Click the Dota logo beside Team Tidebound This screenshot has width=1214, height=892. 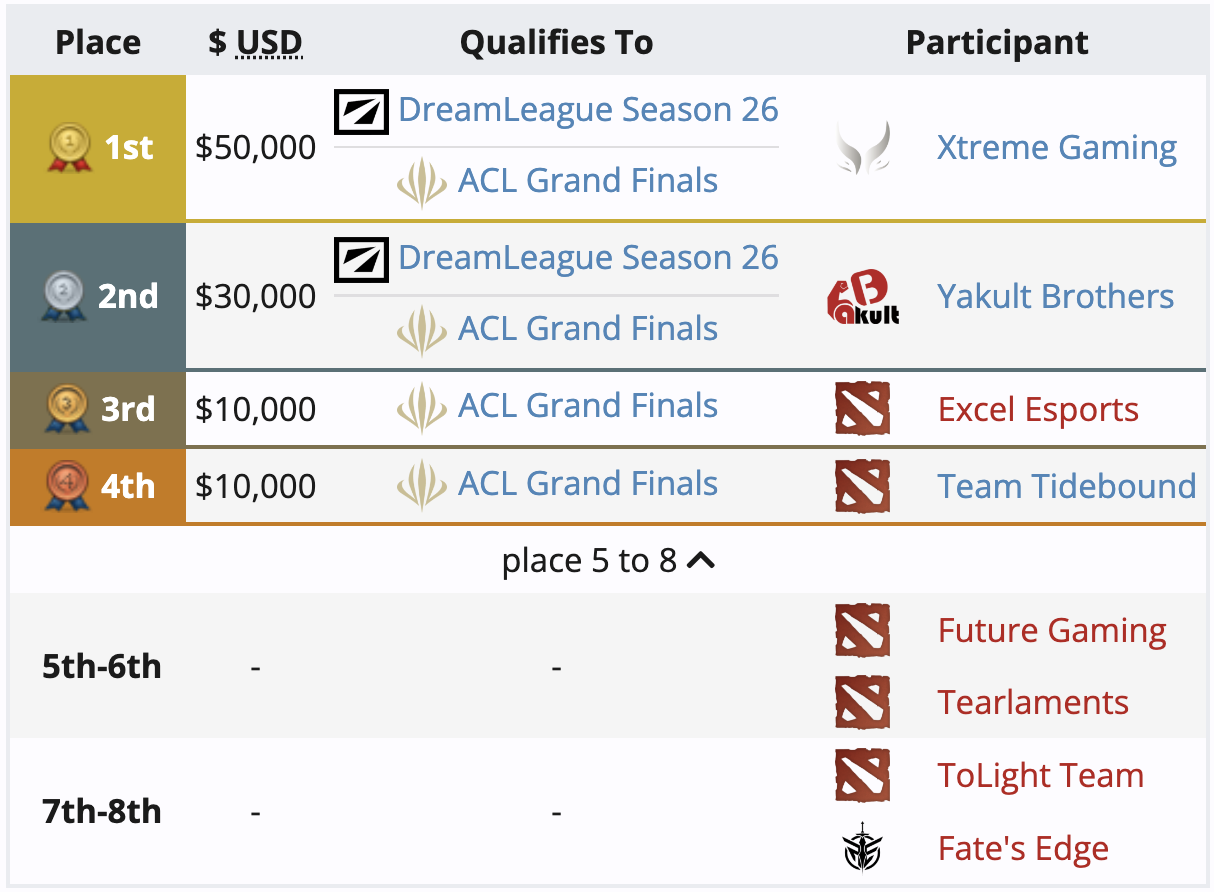862,486
